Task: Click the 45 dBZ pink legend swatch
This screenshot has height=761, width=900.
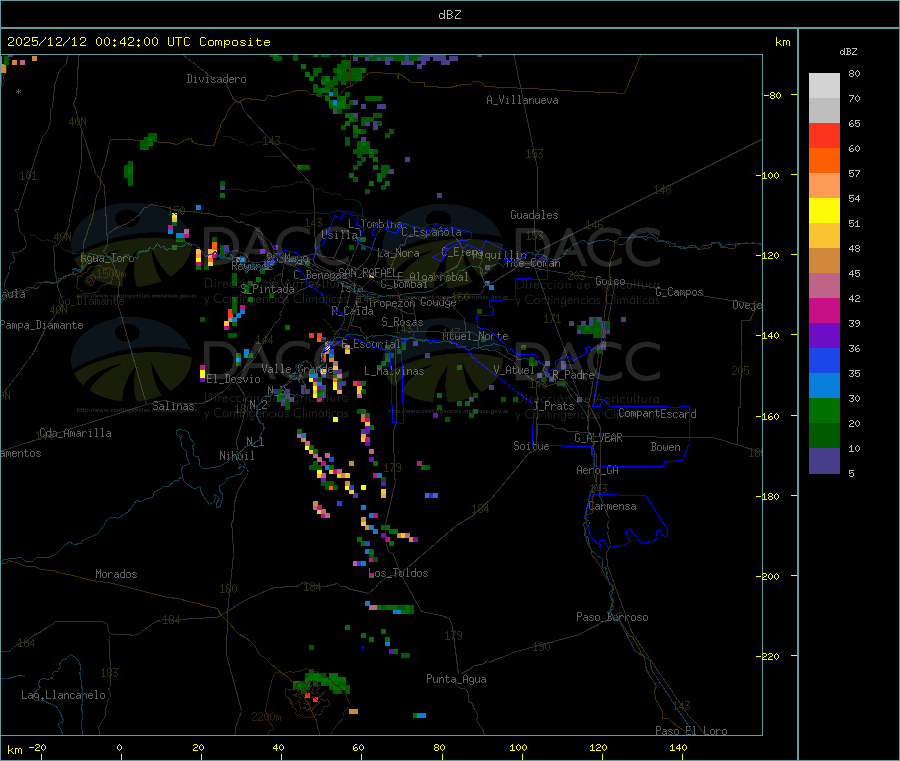Action: point(824,286)
